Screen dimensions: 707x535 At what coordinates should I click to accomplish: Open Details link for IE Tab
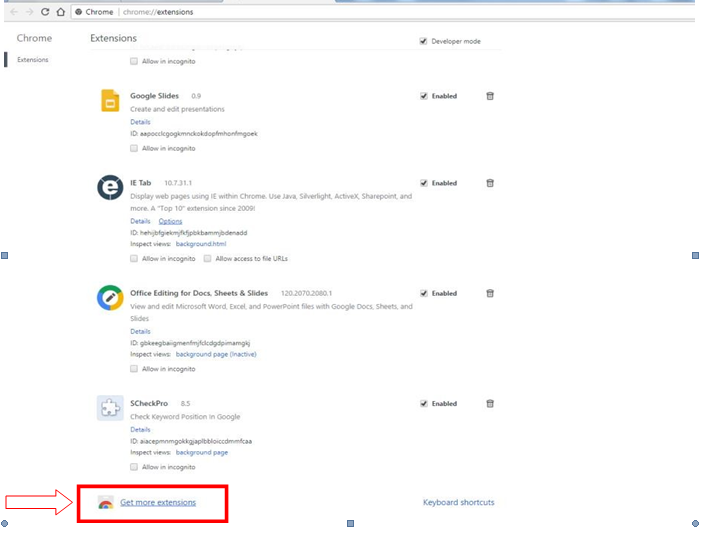[140, 221]
